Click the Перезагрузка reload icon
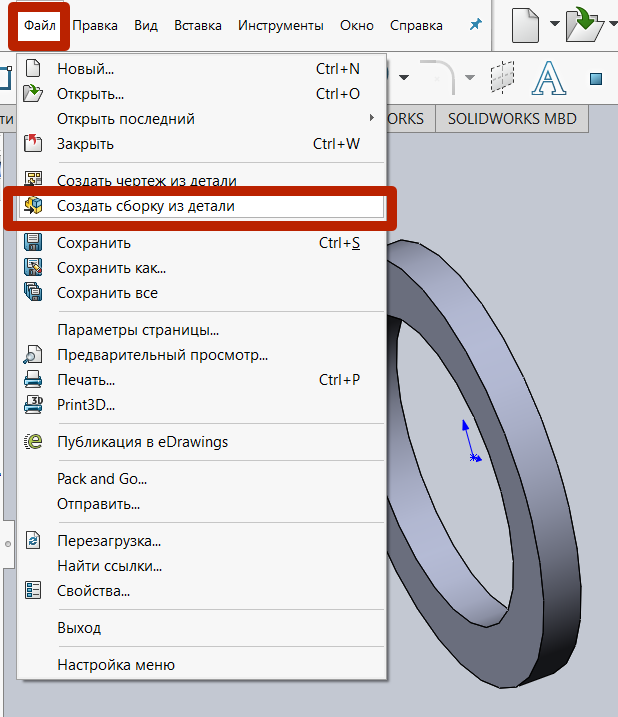618x717 pixels. coord(34,541)
